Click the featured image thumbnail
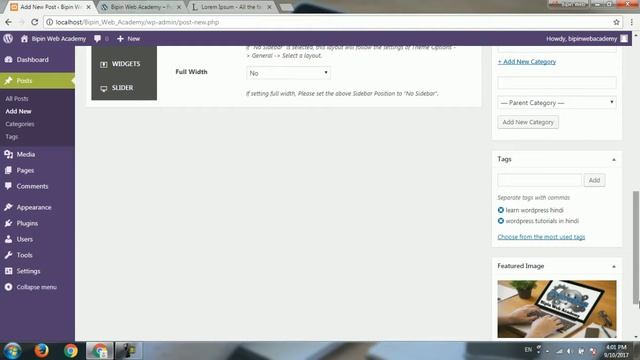Screen dimensions: 640x360 coord(557,309)
